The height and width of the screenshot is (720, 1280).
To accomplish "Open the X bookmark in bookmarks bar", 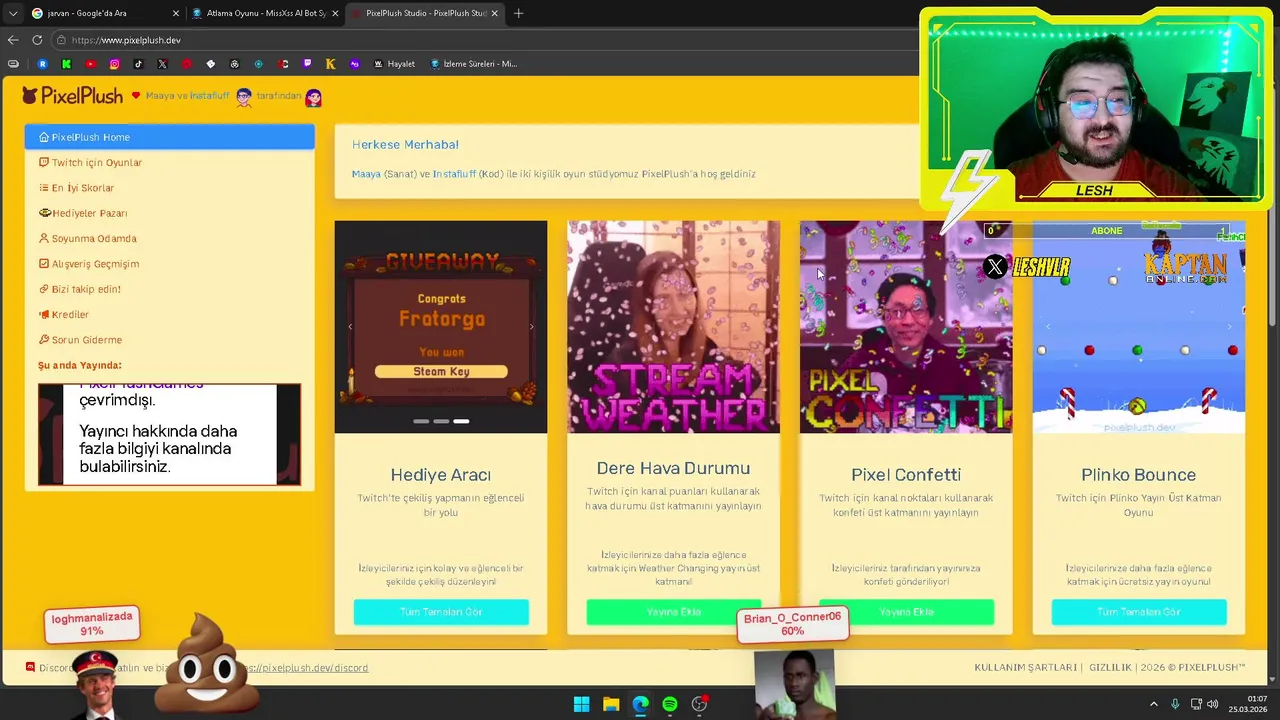I will click(162, 64).
